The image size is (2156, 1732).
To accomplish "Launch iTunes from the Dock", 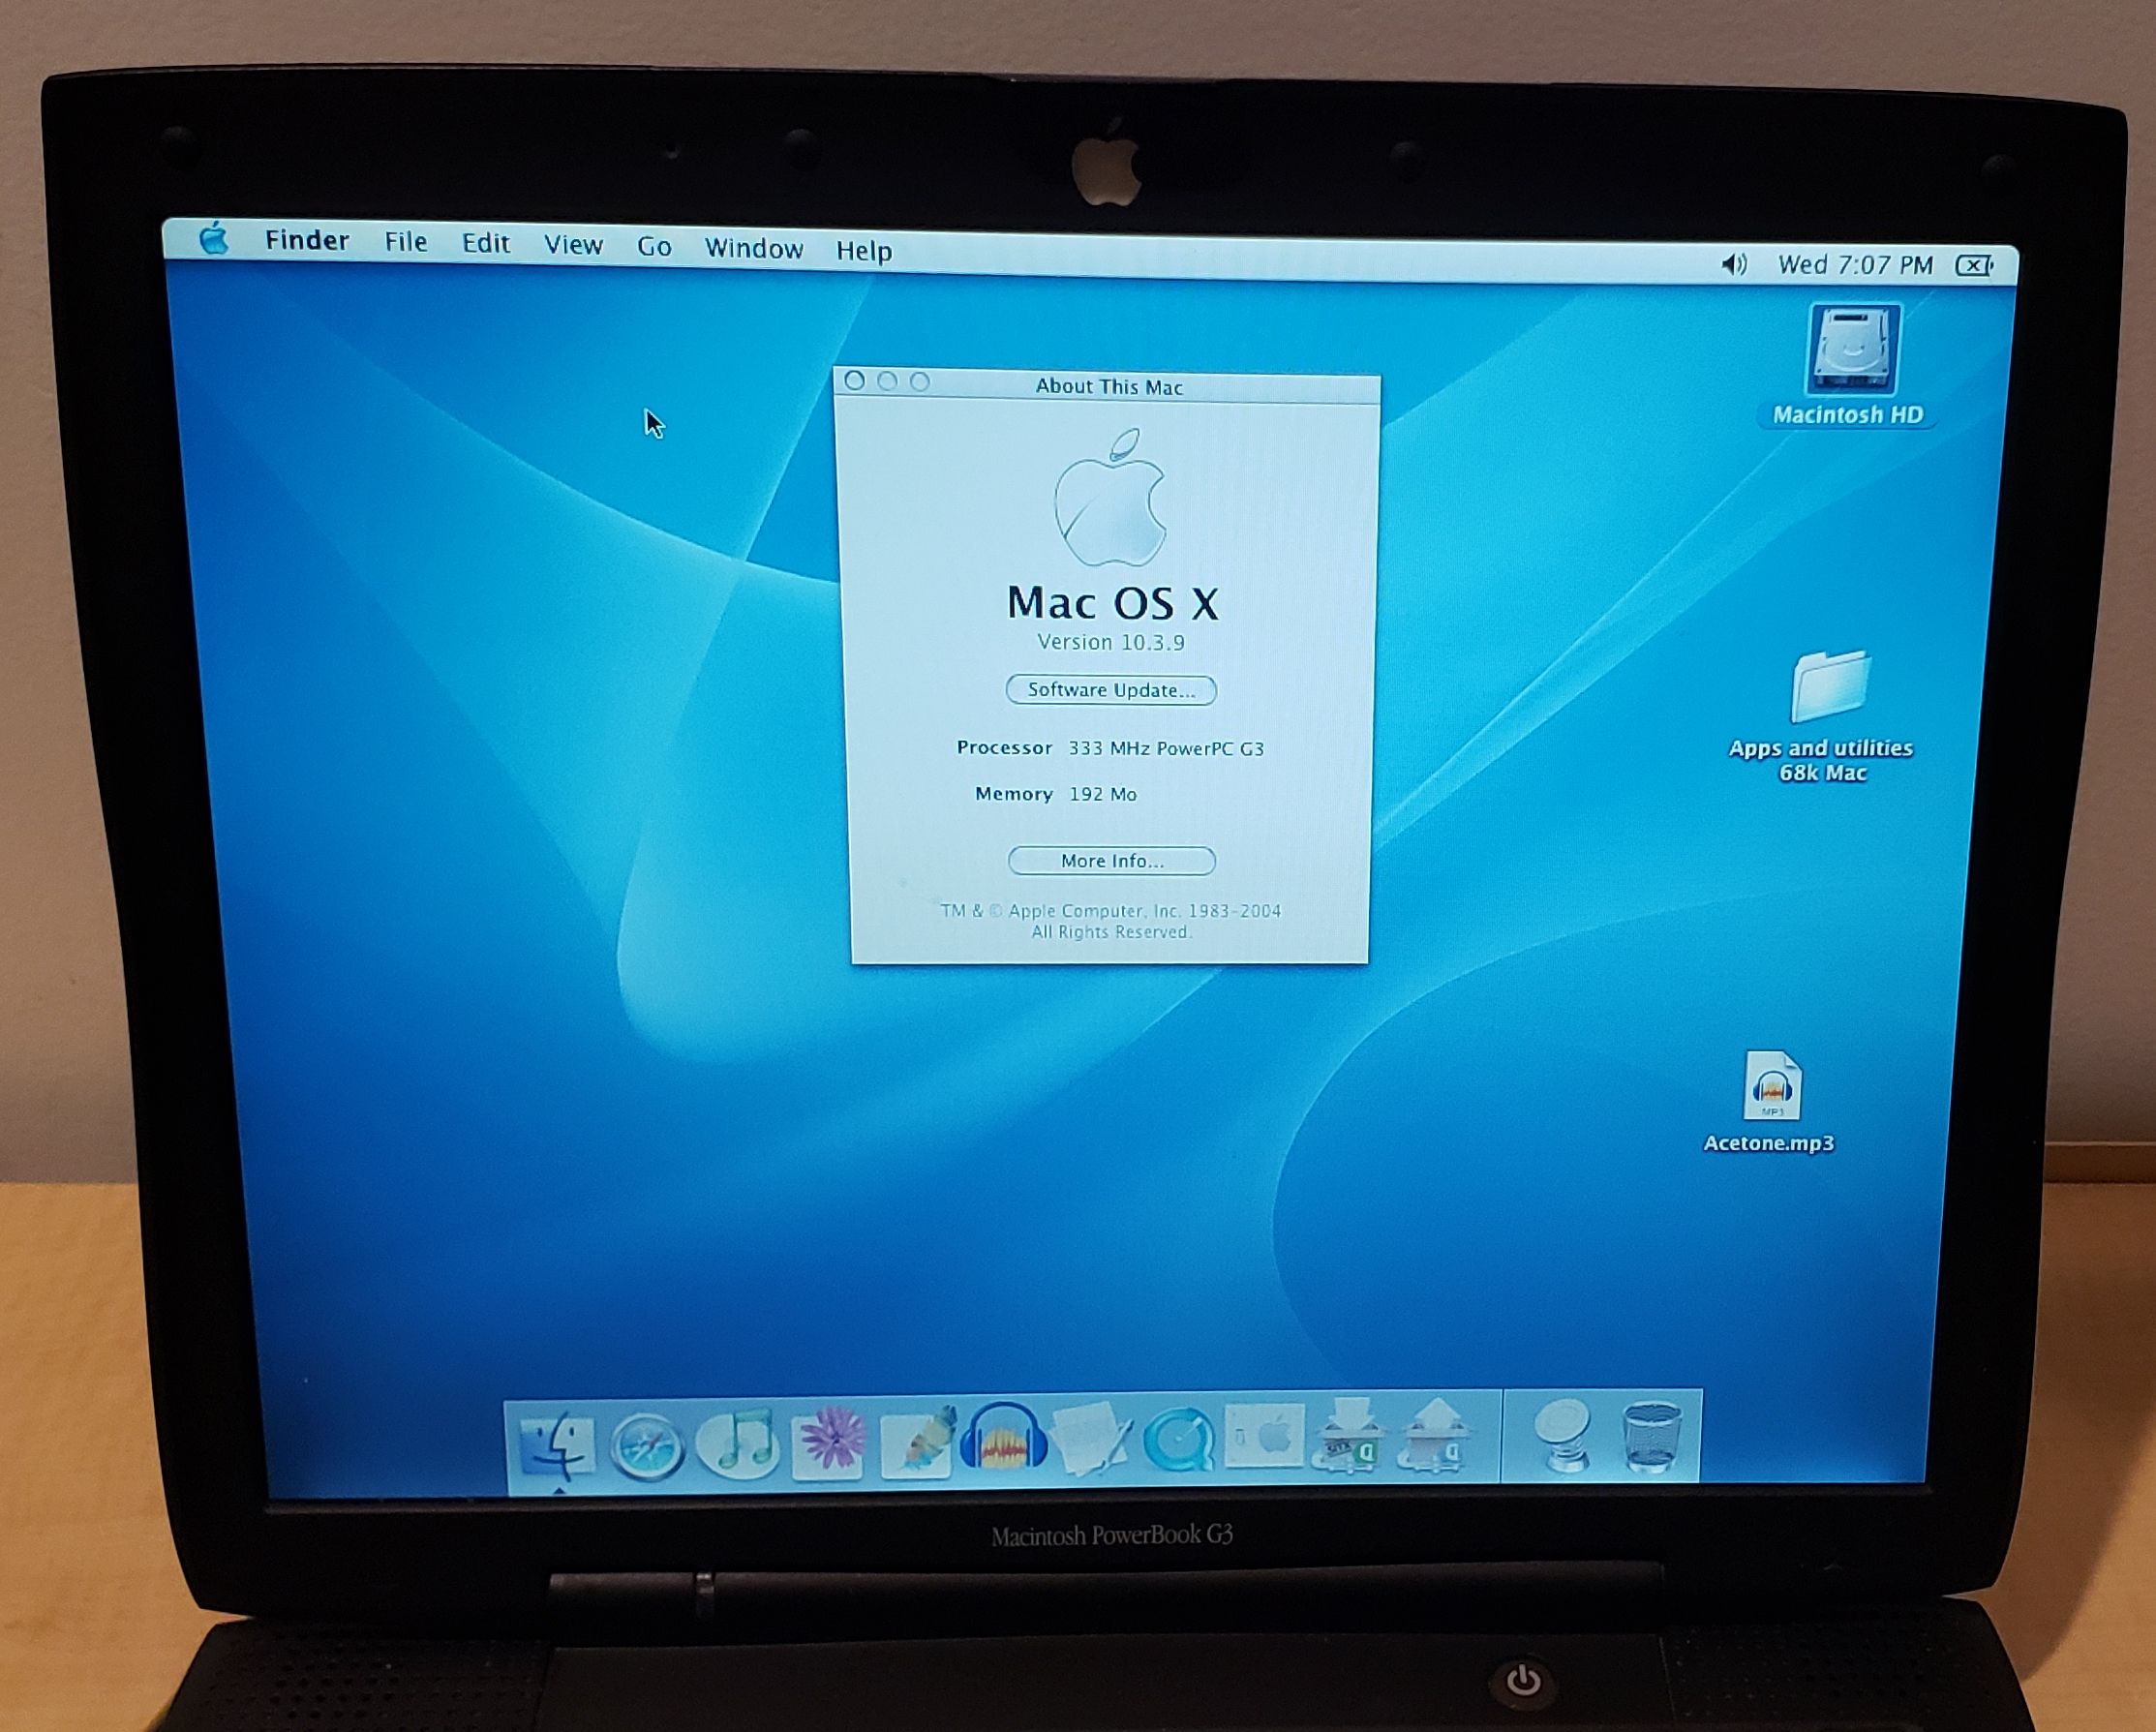I will point(738,1444).
